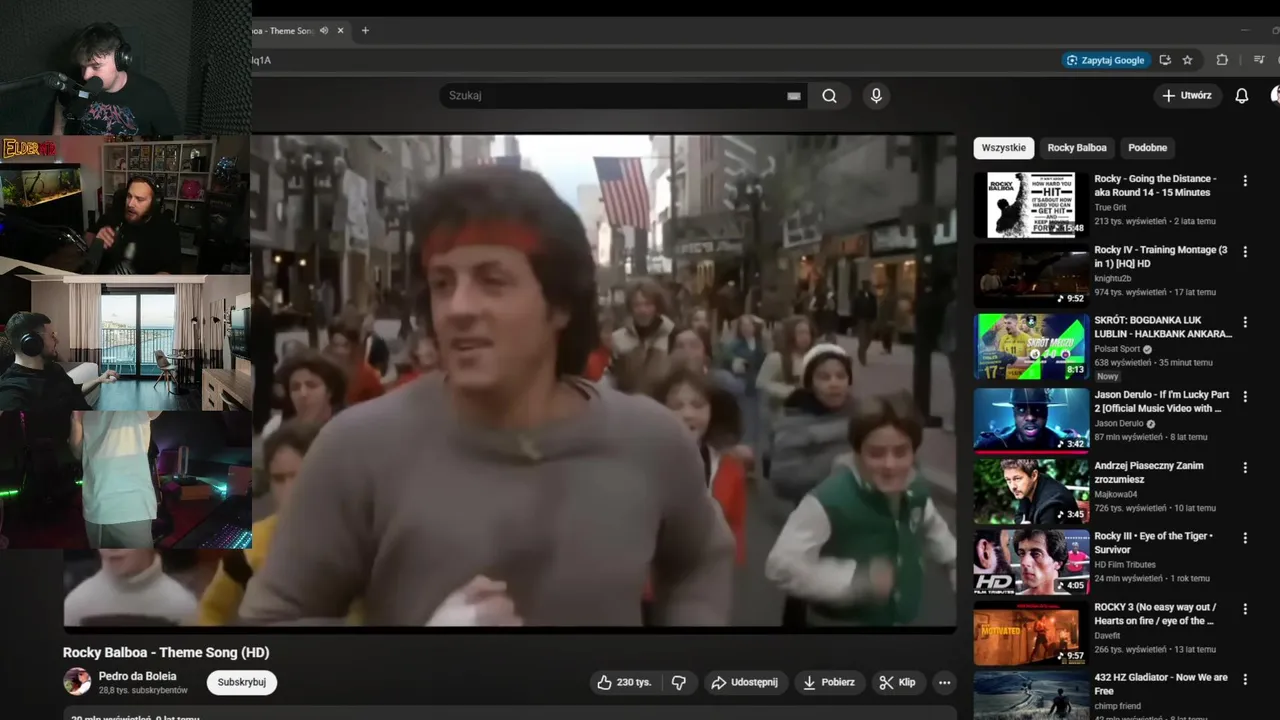The width and height of the screenshot is (1280, 720).
Task: Open more actions menu below video
Action: click(944, 682)
